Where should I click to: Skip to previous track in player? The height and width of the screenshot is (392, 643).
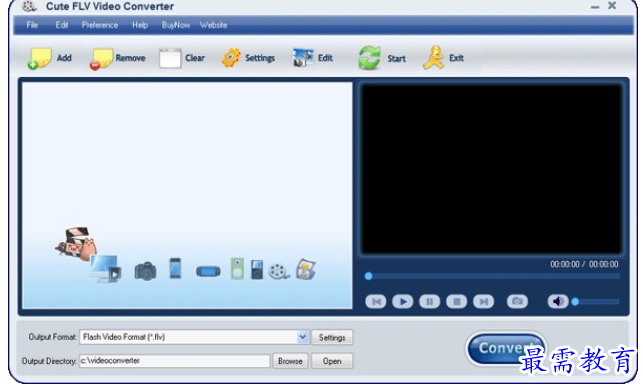(376, 302)
